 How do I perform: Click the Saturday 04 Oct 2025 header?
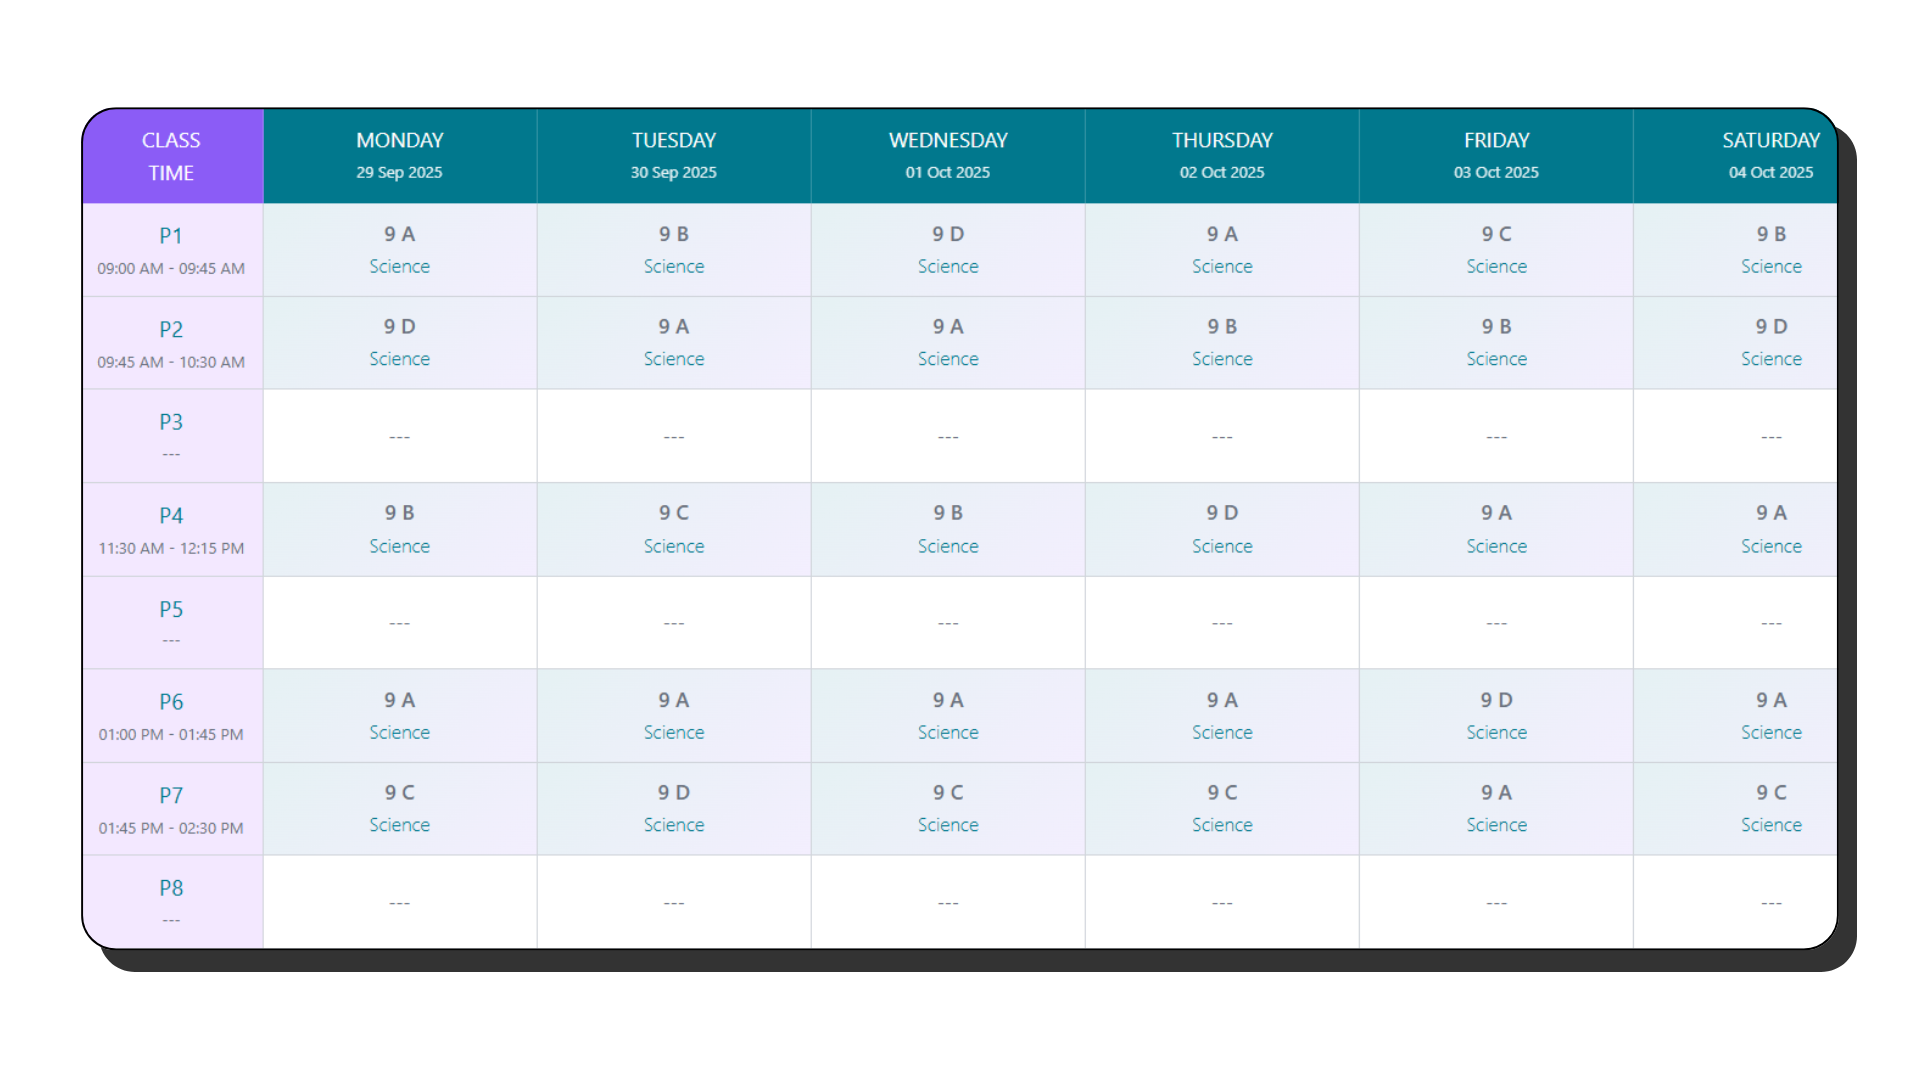pos(1769,155)
